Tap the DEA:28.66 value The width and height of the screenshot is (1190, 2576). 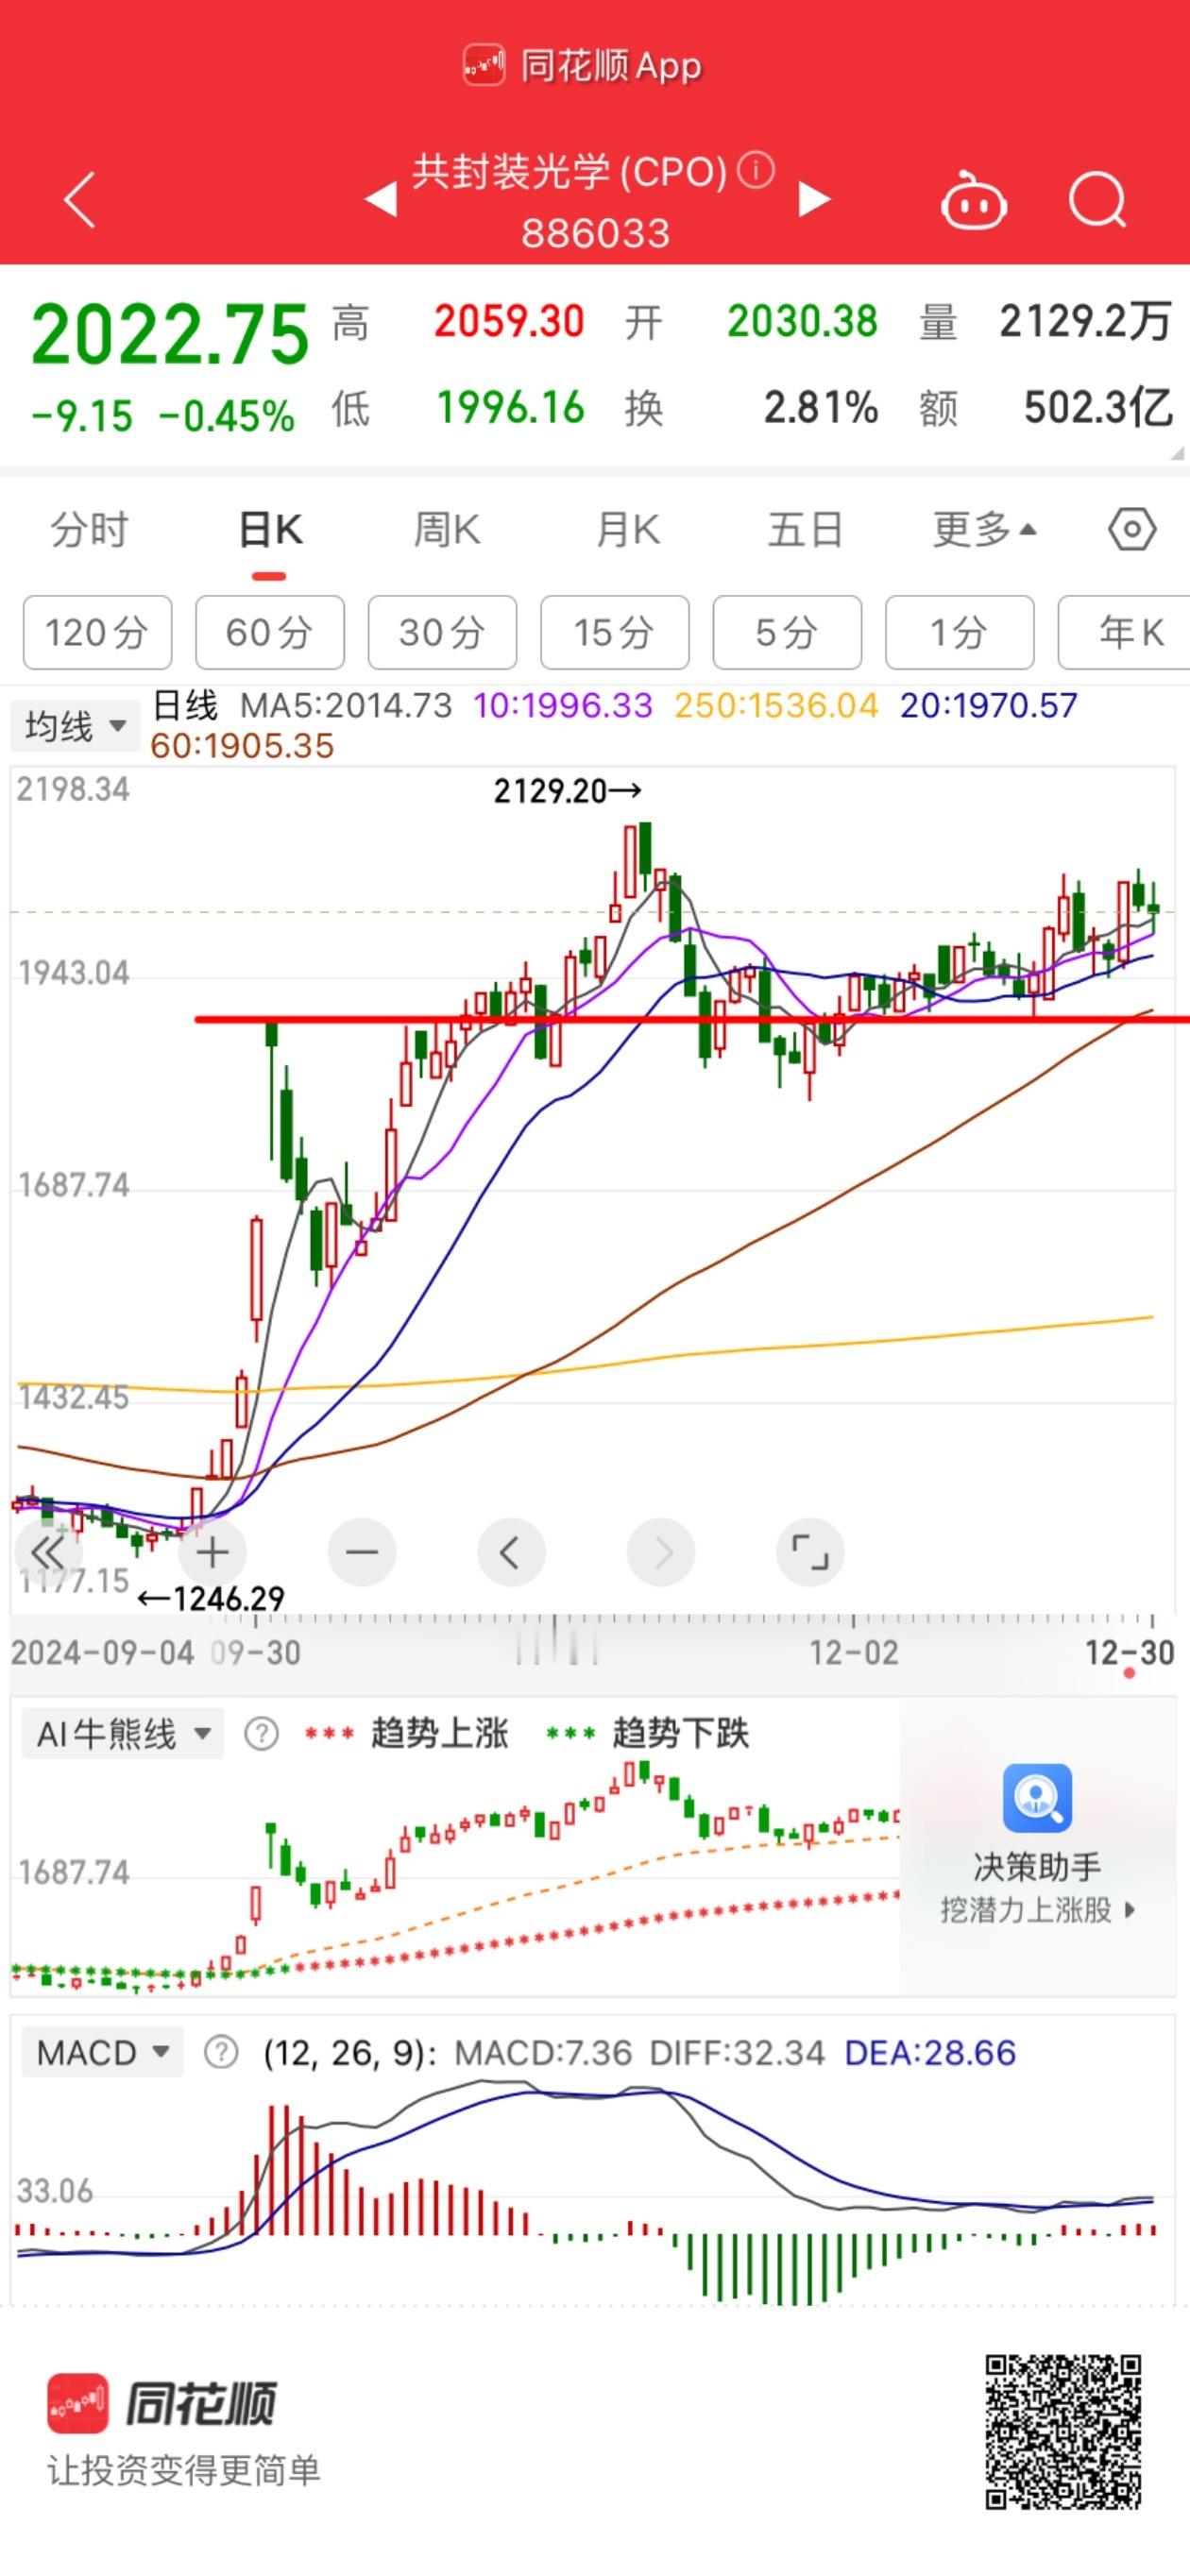pos(930,2053)
